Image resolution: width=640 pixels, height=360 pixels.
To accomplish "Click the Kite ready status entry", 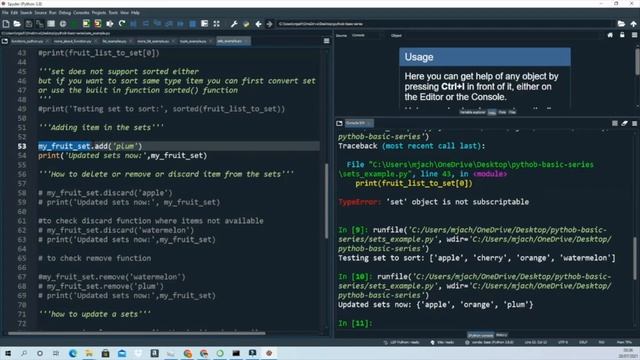I will (x=442, y=342).
